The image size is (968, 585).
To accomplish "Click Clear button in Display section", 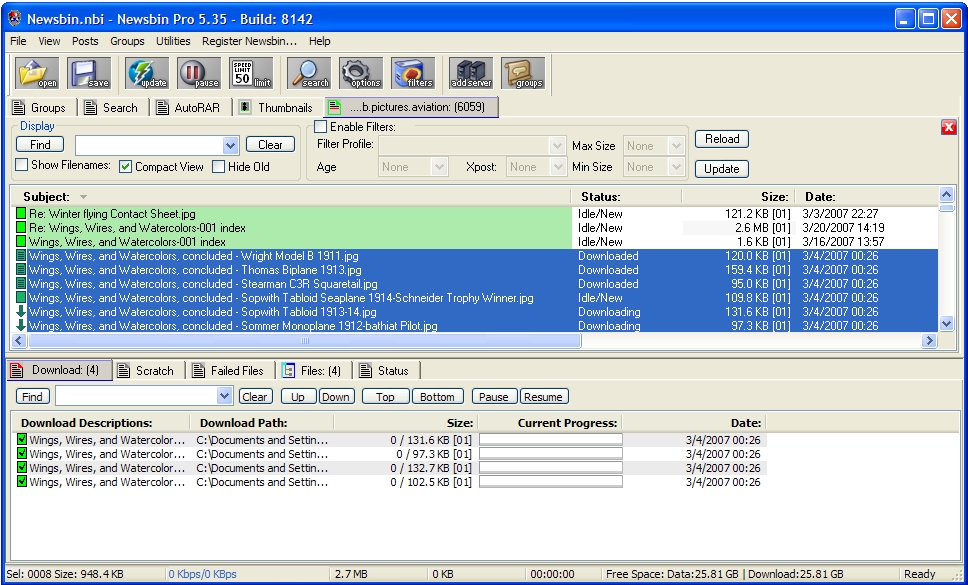I will coord(270,144).
